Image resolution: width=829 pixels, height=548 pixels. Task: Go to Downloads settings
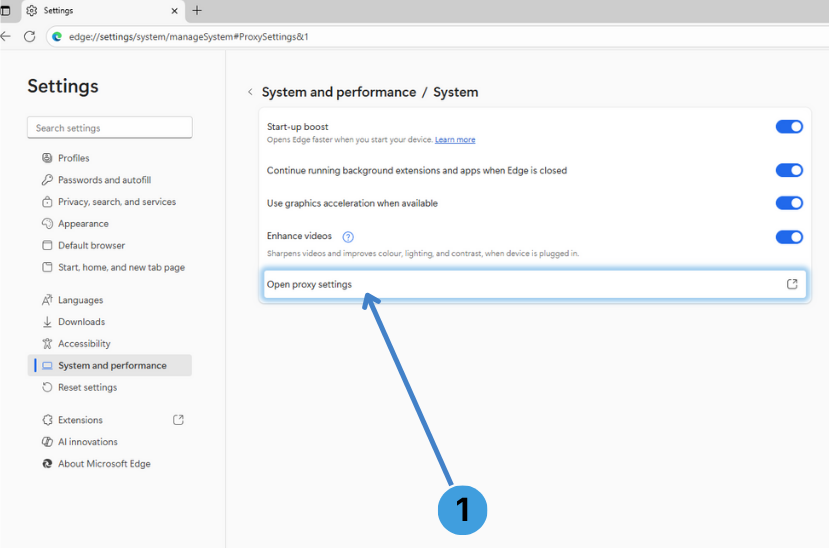[x=109, y=321]
